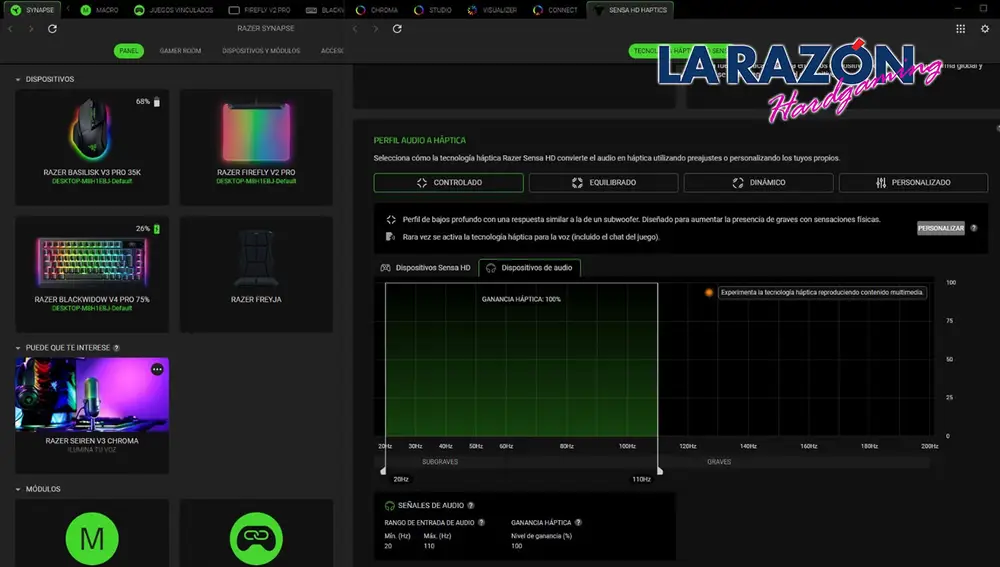
Task: Open Dispositivos y Módulos section
Action: tap(261, 51)
